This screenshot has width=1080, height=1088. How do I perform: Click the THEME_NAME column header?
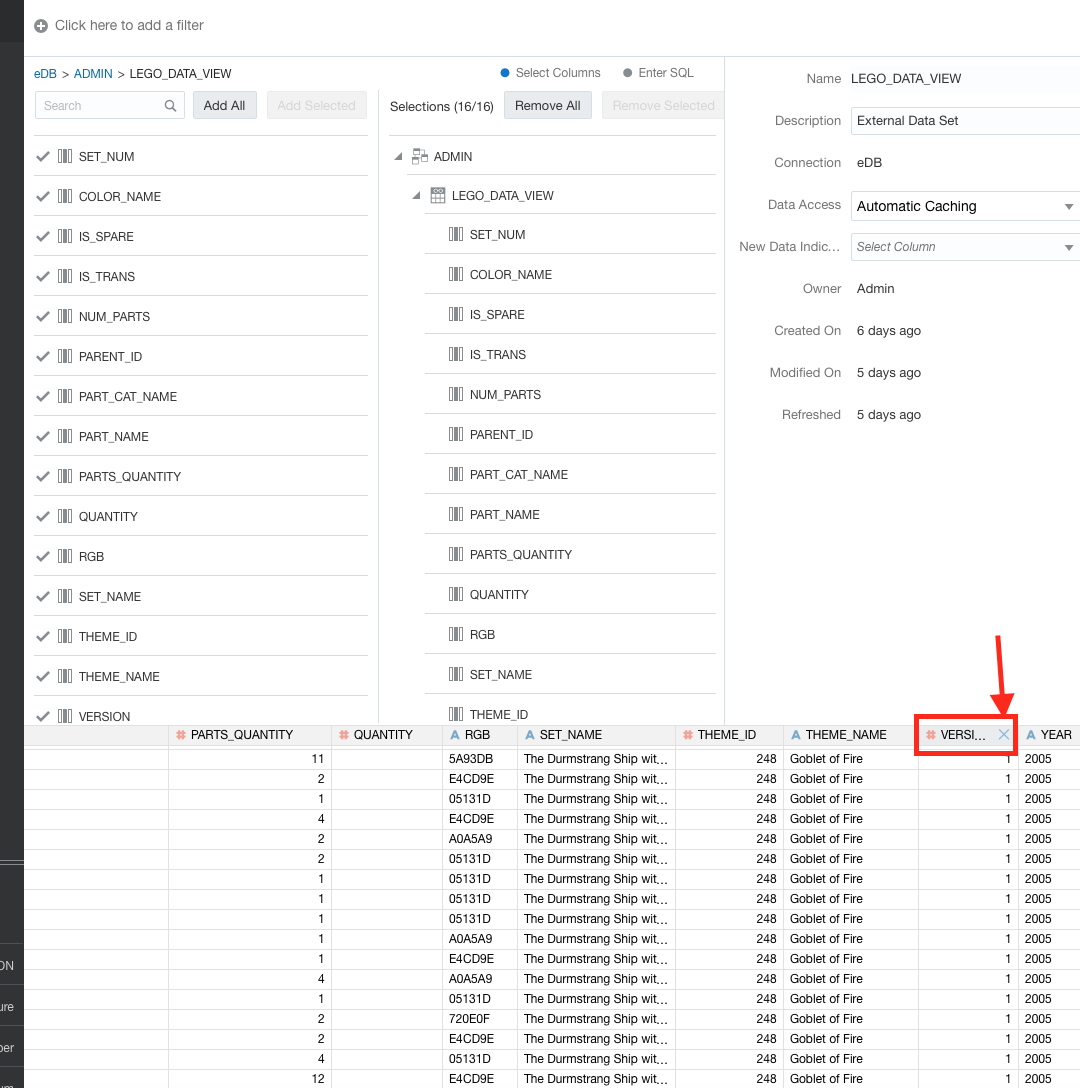850,735
